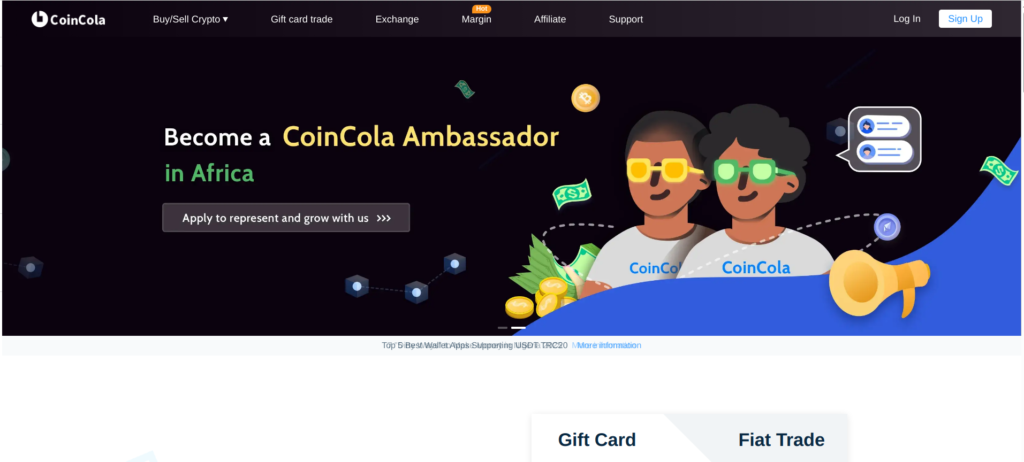The width and height of the screenshot is (1024, 462).
Task: Open the Margin menu item
Action: tap(477, 20)
